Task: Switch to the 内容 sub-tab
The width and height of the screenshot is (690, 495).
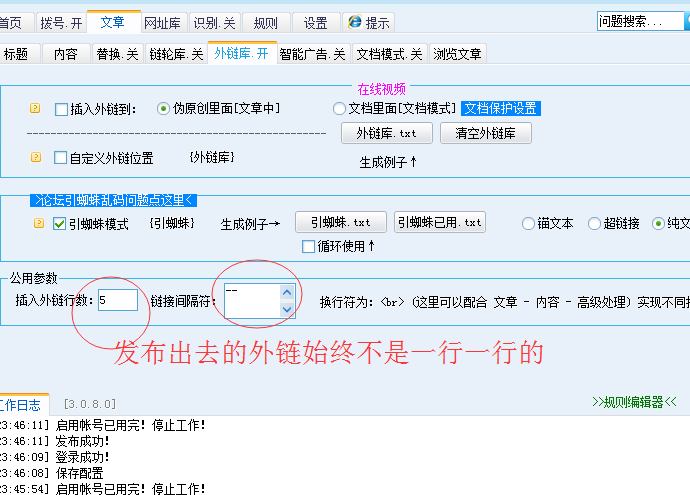Action: 66,54
